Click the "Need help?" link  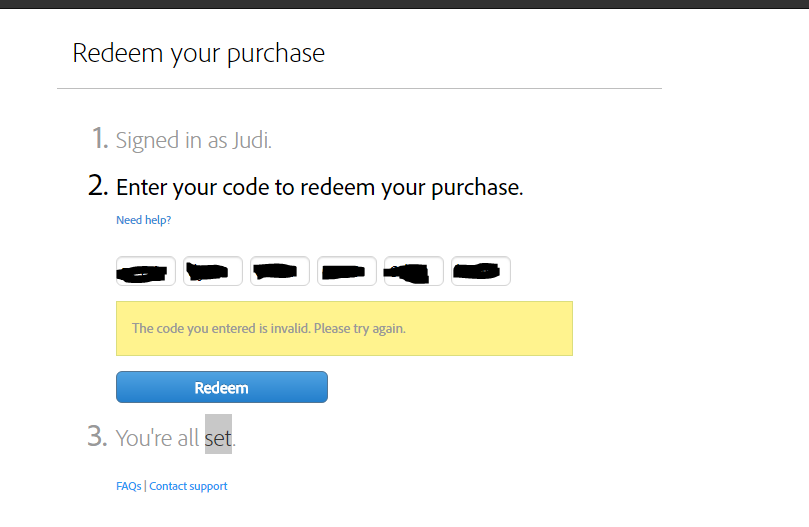[x=143, y=220]
